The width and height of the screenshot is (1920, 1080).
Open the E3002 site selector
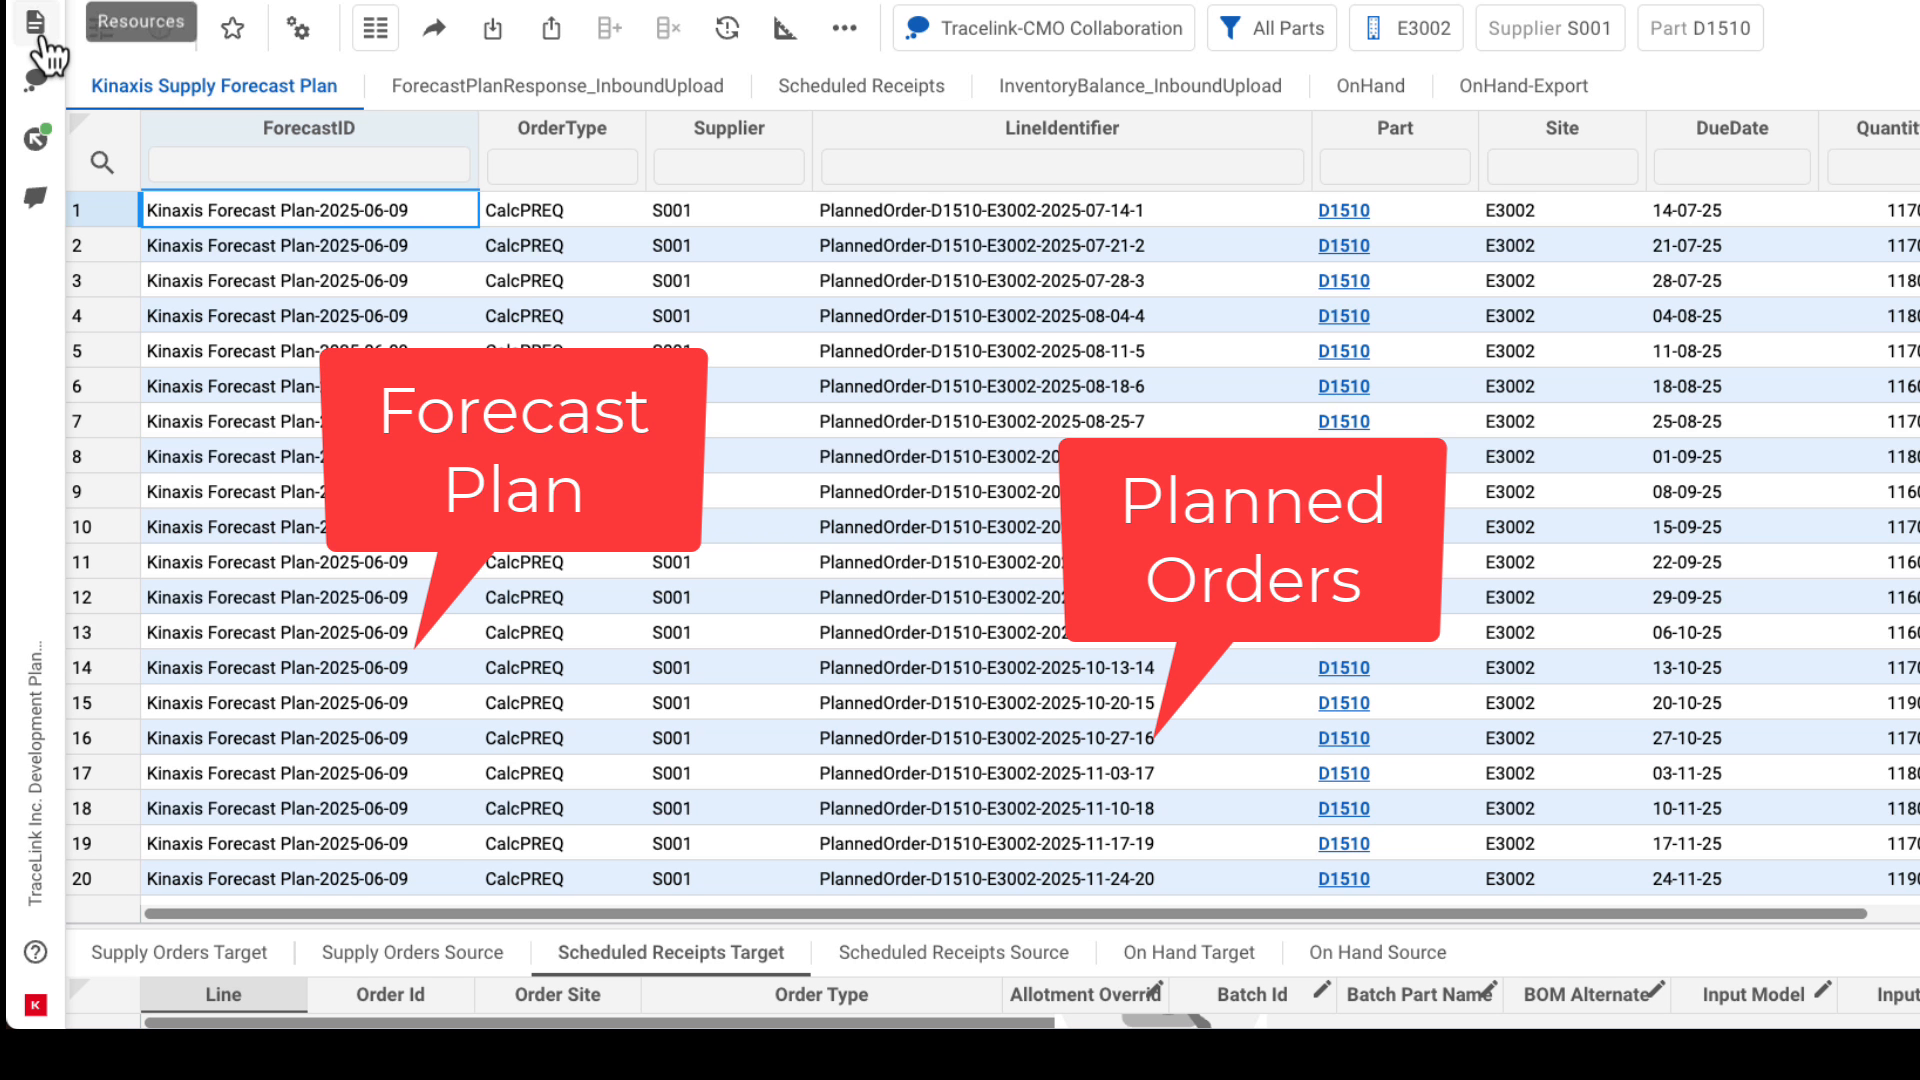point(1406,28)
